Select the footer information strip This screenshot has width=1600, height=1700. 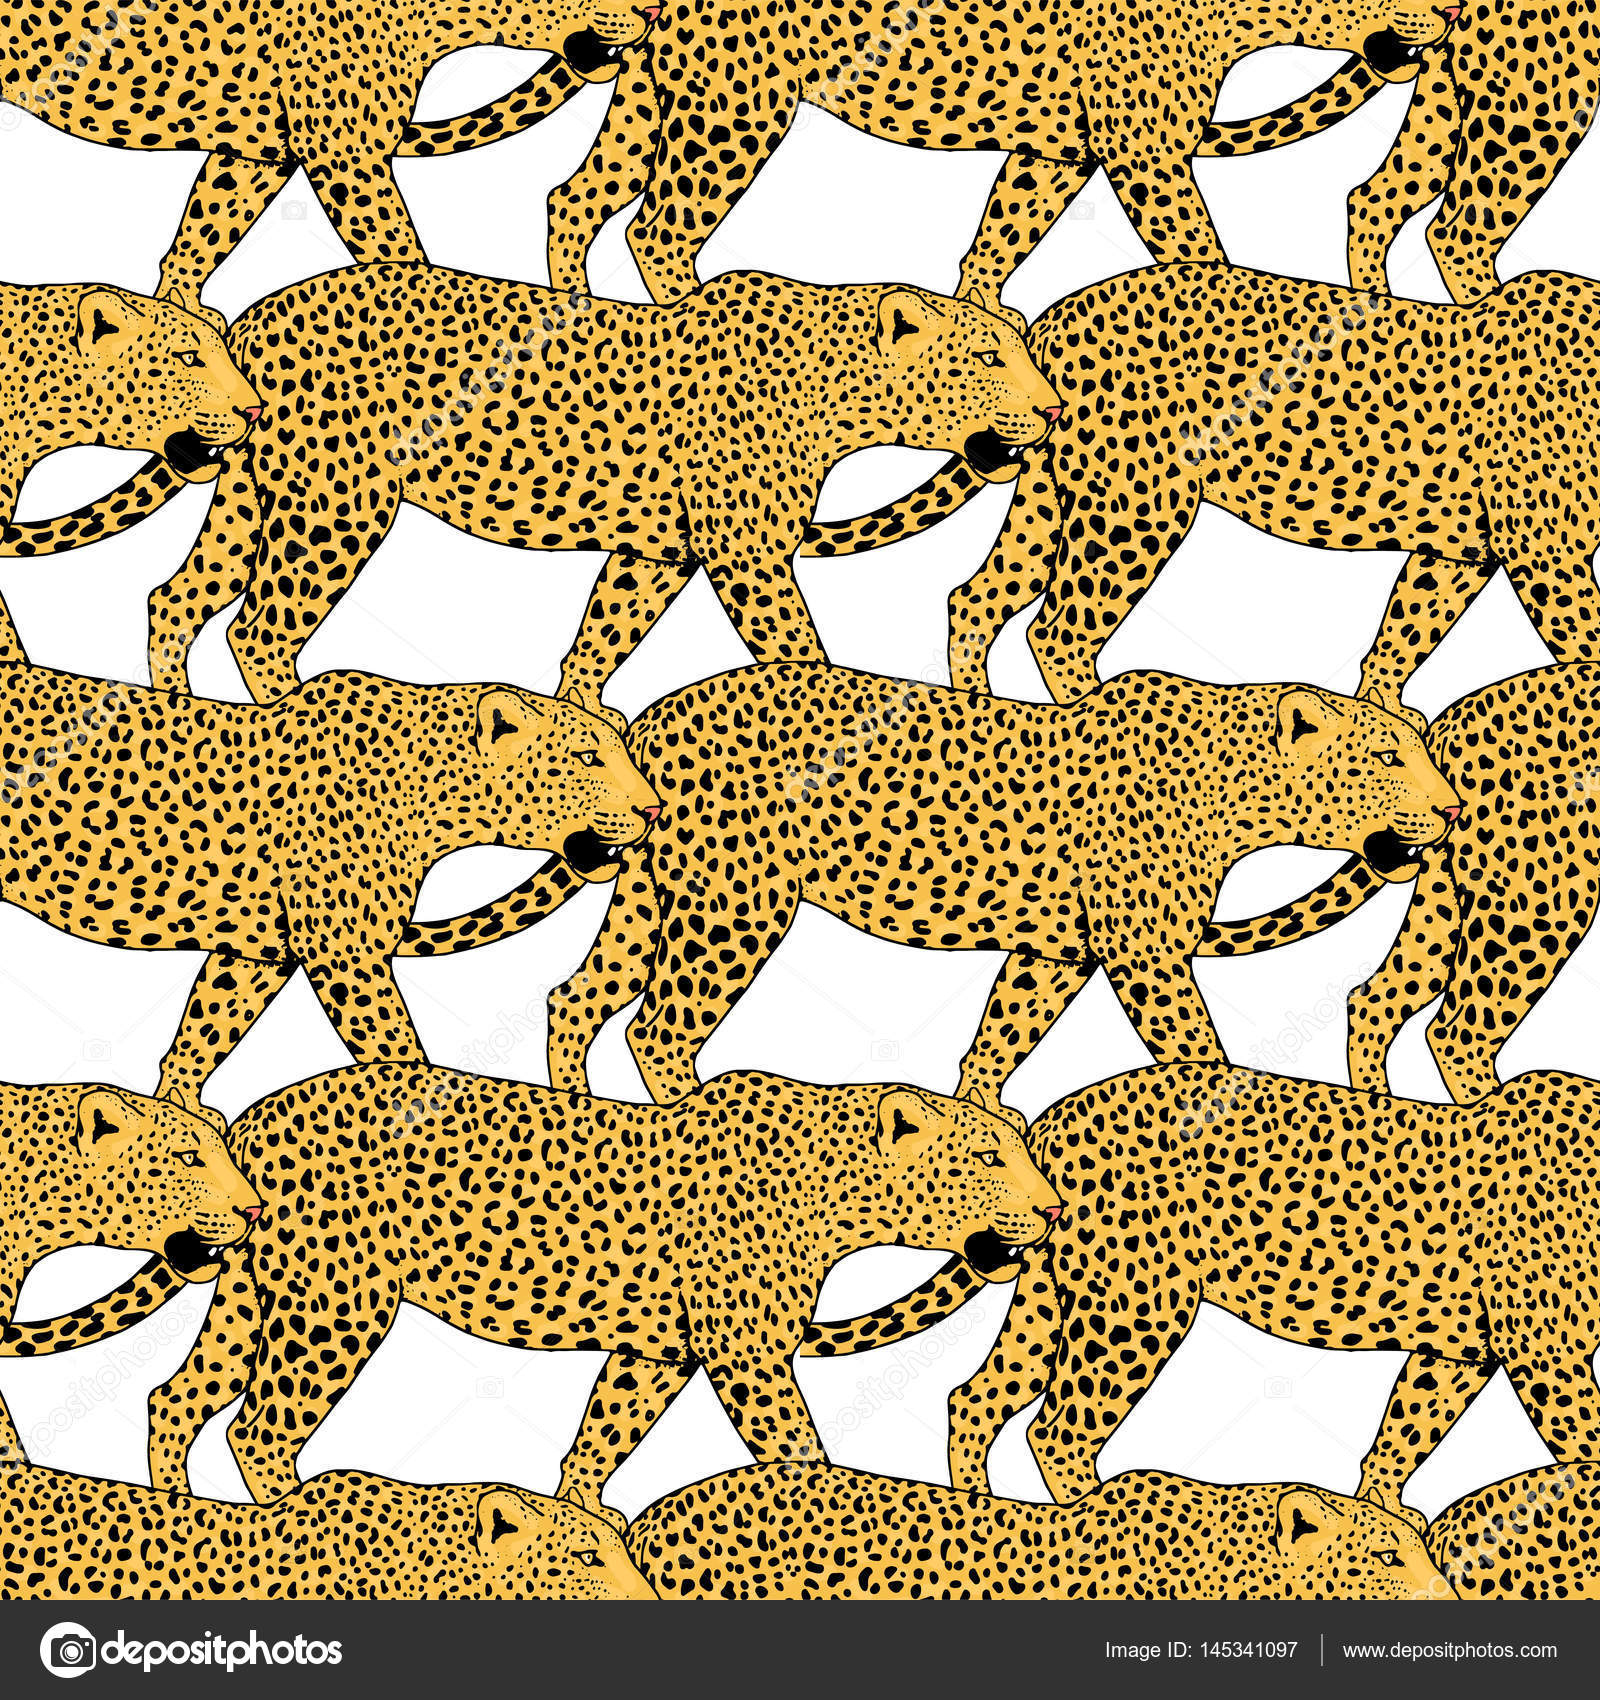[800, 1648]
